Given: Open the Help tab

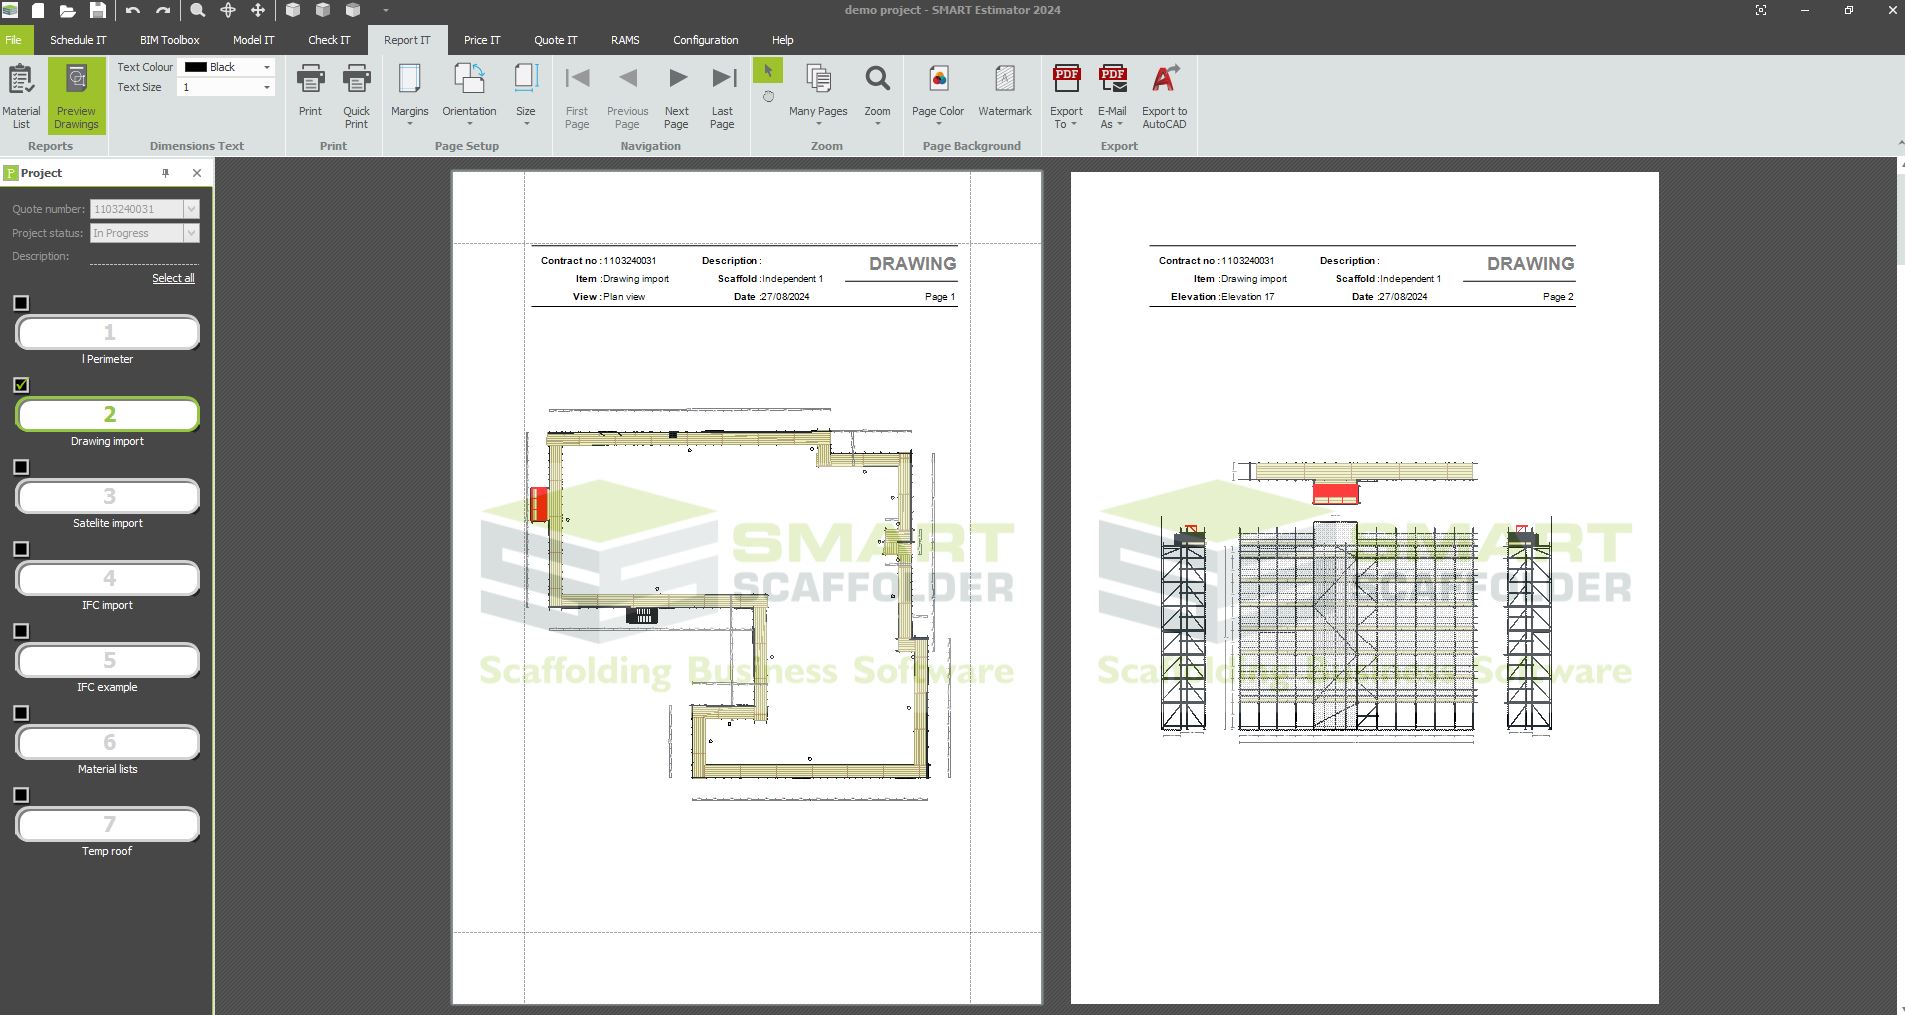Looking at the screenshot, I should [x=782, y=40].
